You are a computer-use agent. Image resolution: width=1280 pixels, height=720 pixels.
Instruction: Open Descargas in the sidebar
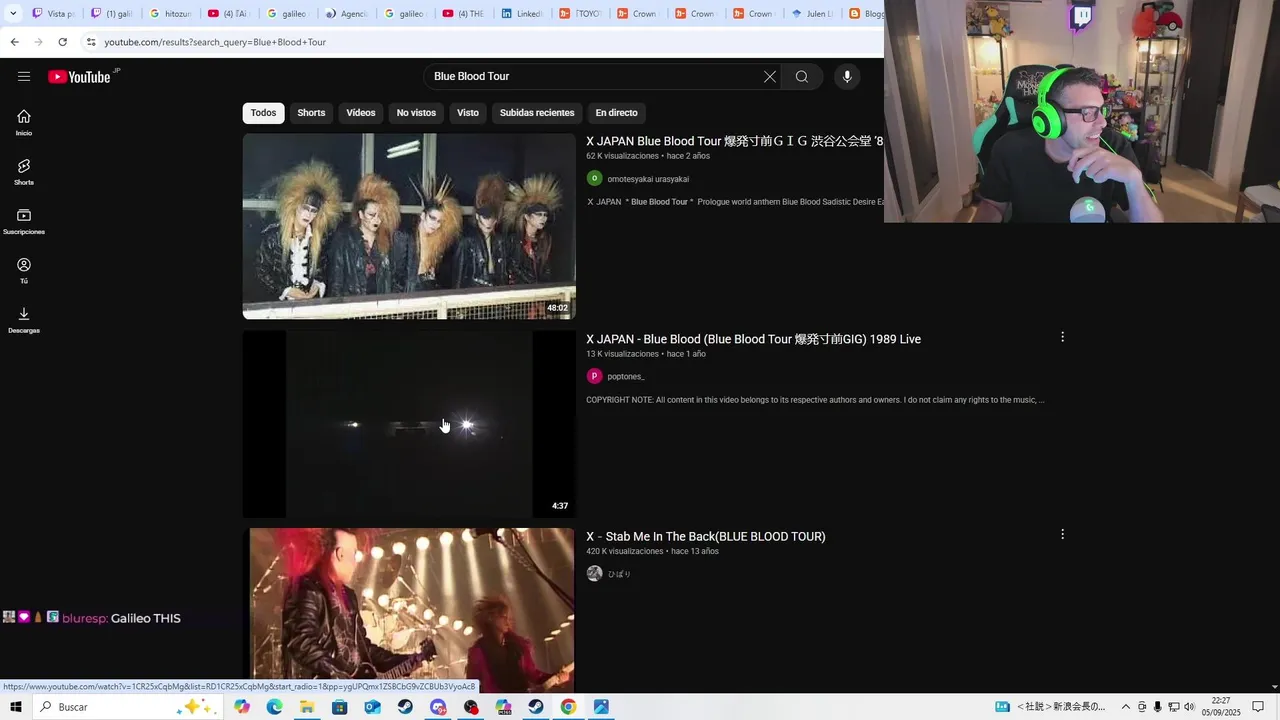pyautogui.click(x=24, y=320)
